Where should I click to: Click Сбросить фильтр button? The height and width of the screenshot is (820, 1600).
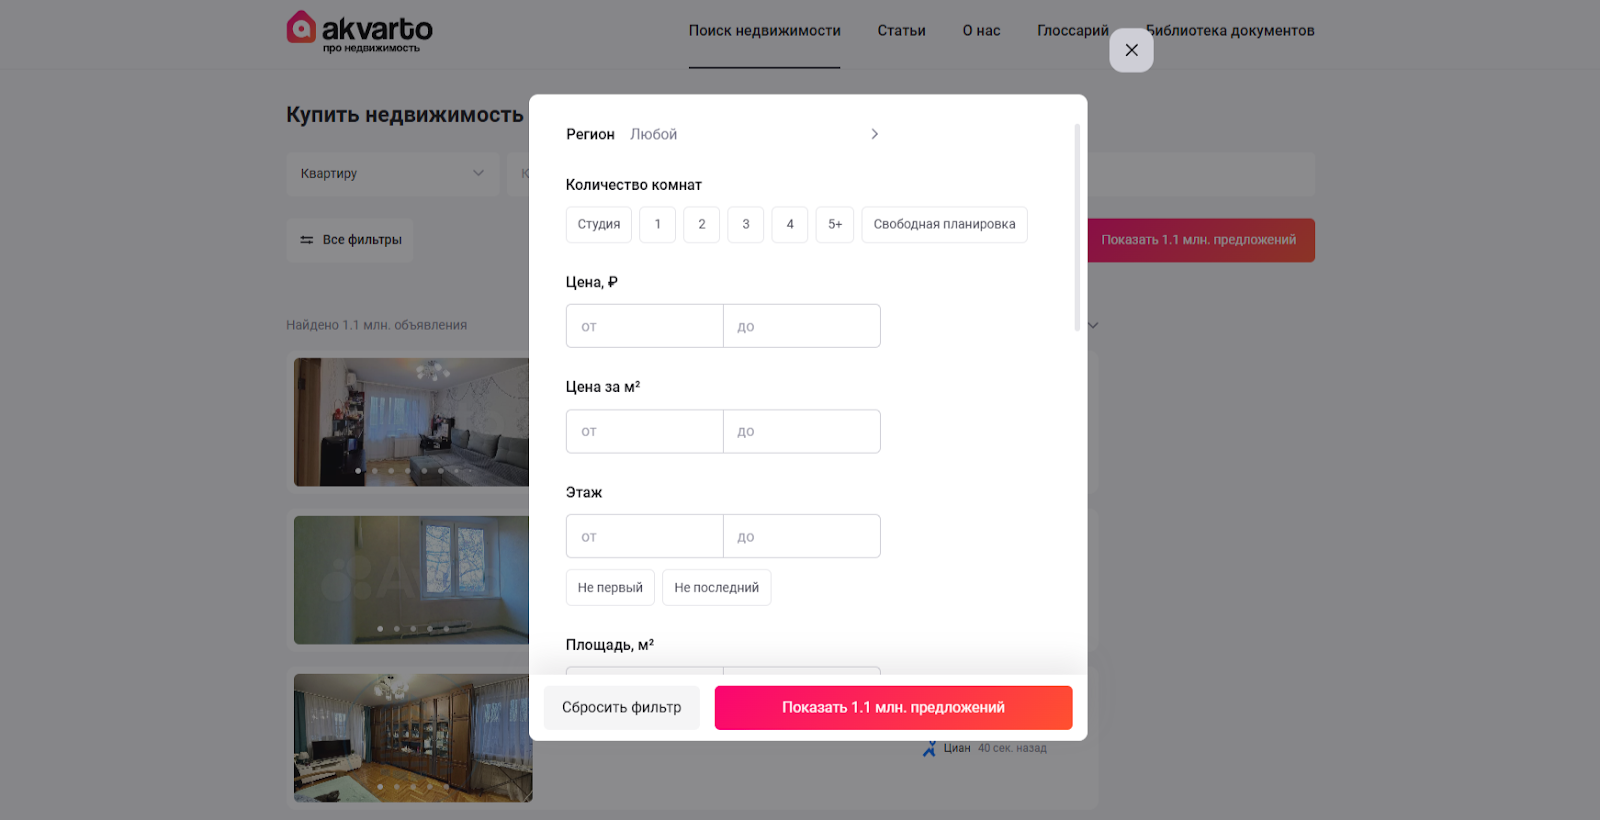coord(622,707)
